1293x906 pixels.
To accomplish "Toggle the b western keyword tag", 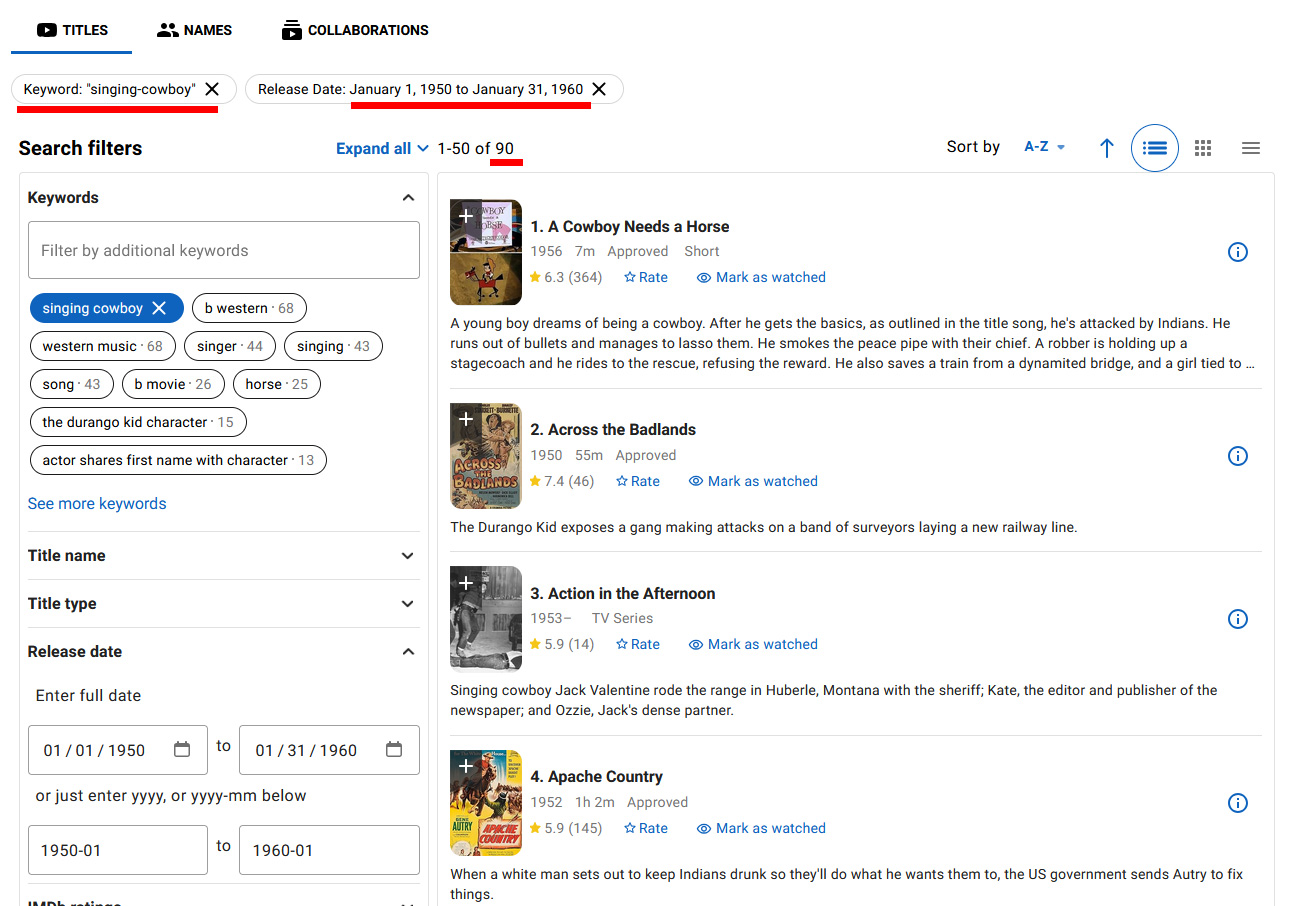I will (x=249, y=308).
